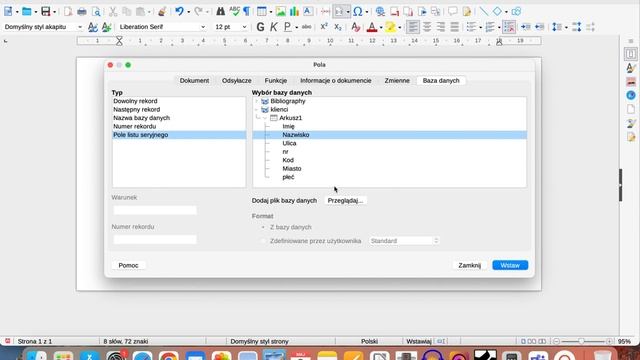The width and height of the screenshot is (640, 360).
Task: Justify the paragraph text
Action: (454, 27)
